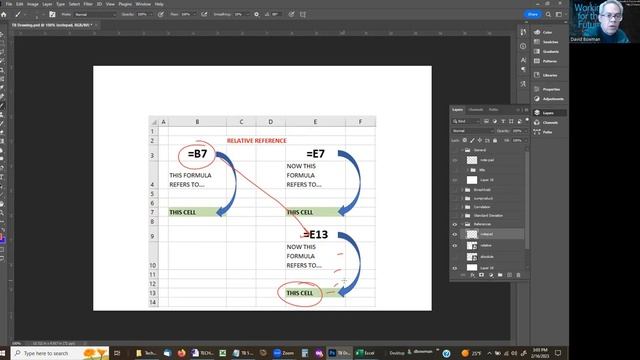
Task: Click the Share button
Action: coord(532,14)
